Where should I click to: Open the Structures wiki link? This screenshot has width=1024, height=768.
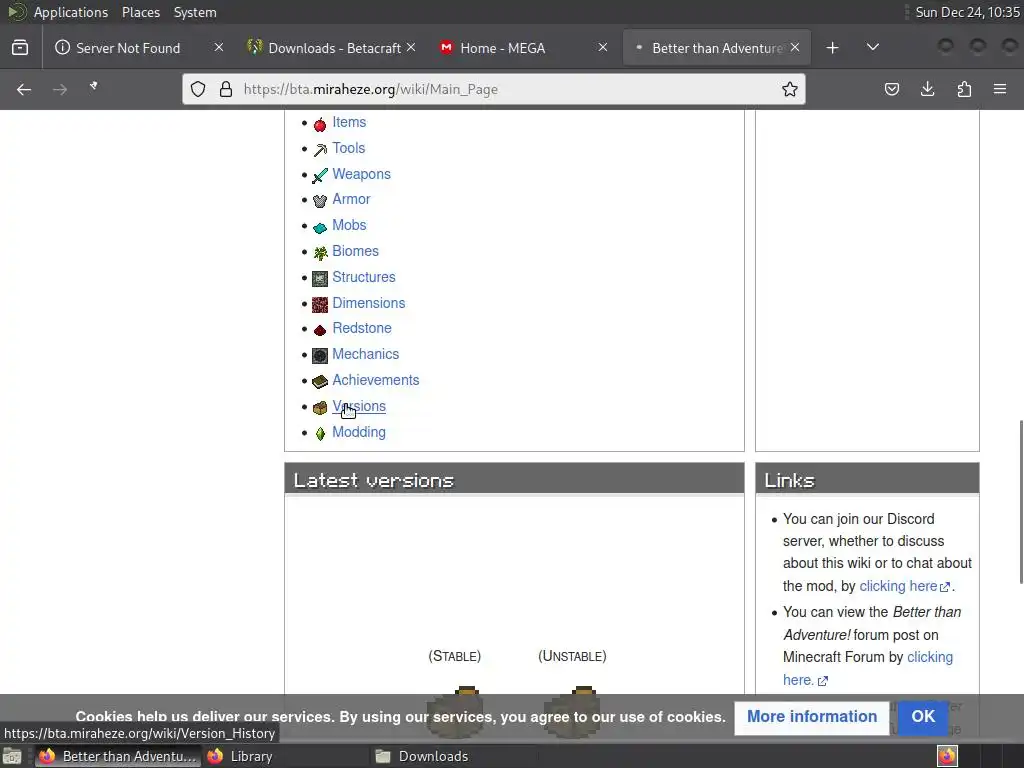coord(364,277)
